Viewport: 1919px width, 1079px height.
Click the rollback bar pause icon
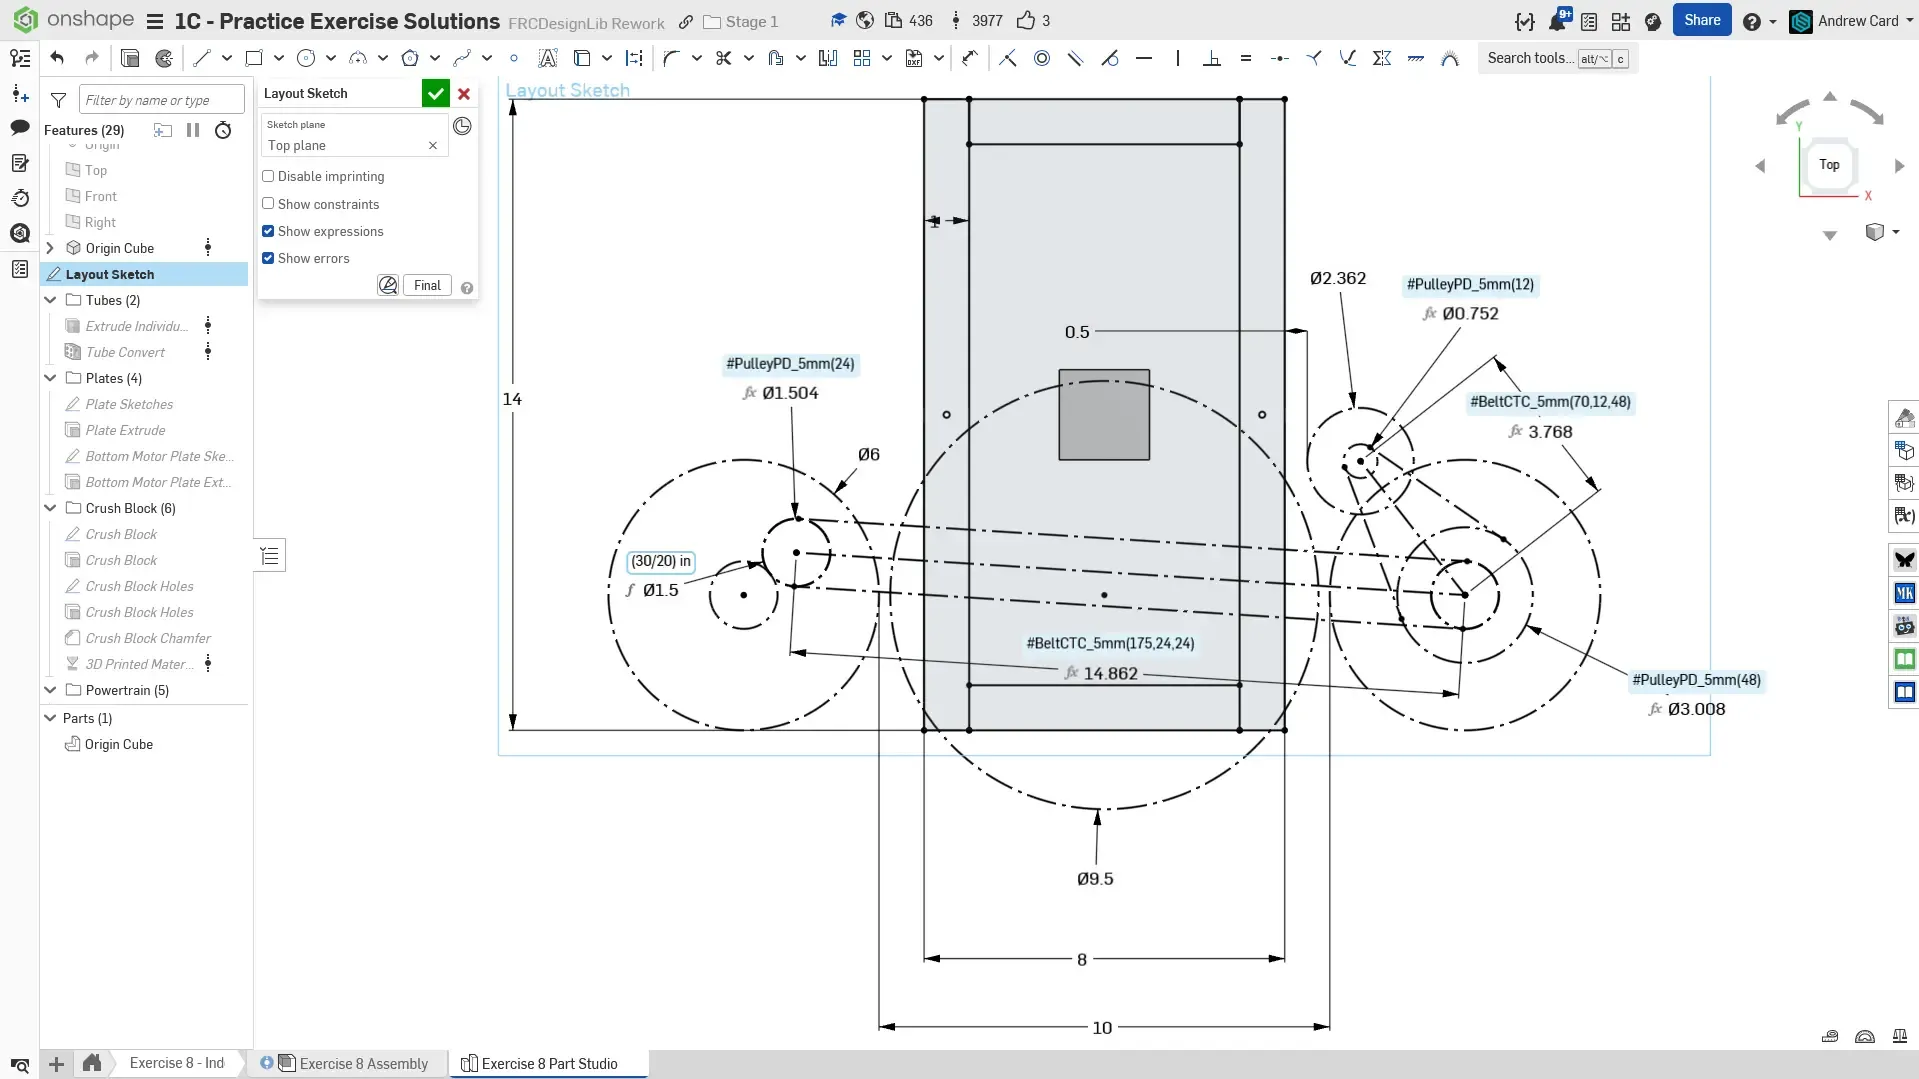tap(193, 130)
